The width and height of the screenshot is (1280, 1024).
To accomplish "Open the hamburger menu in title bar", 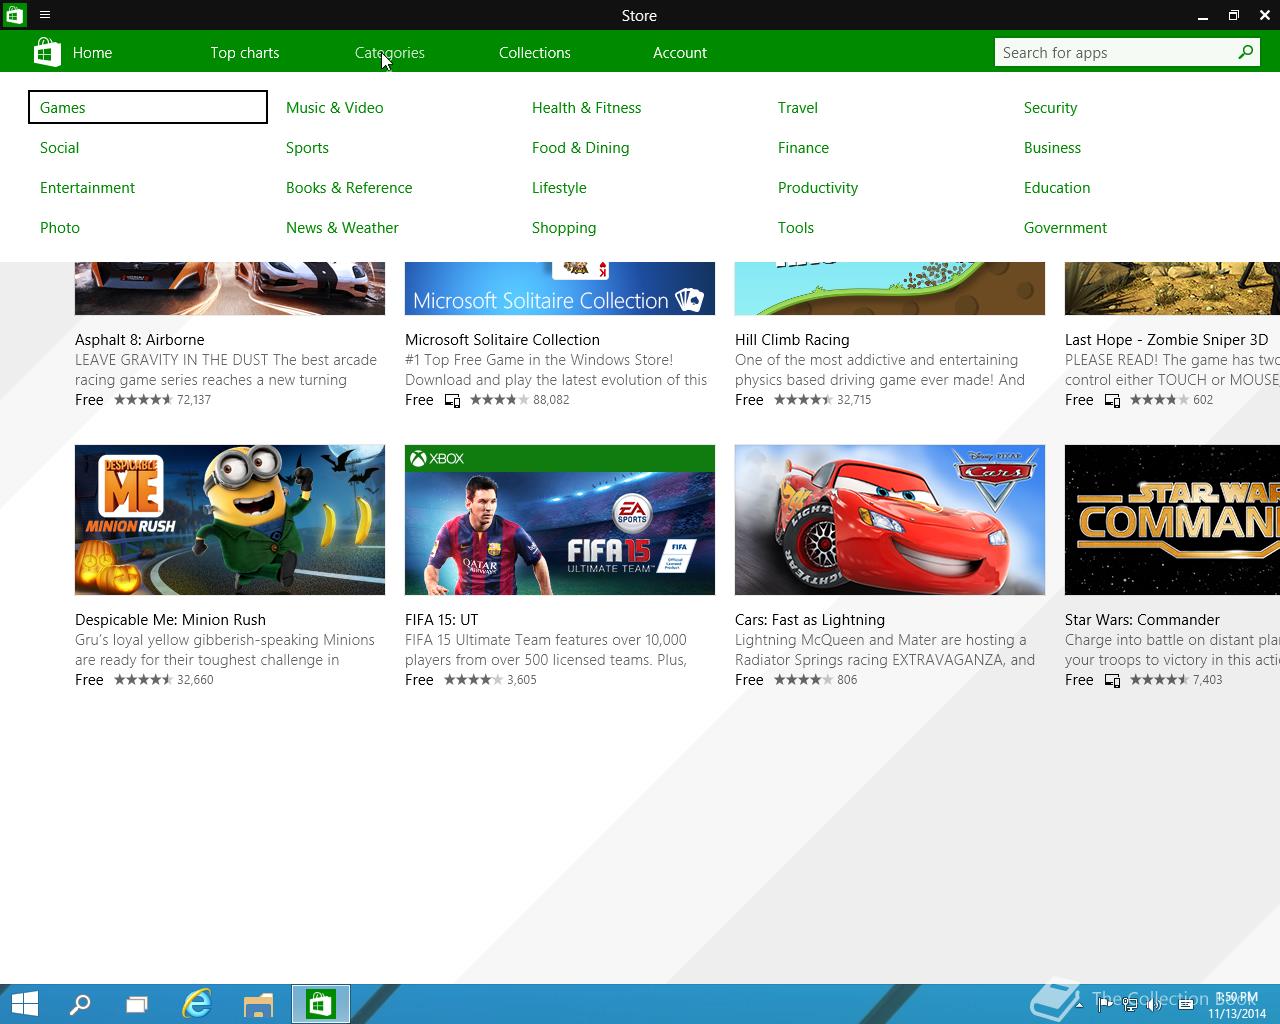I will [45, 15].
